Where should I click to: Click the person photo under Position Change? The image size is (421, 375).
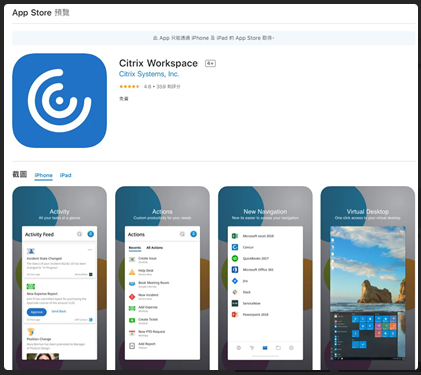click(x=43, y=357)
